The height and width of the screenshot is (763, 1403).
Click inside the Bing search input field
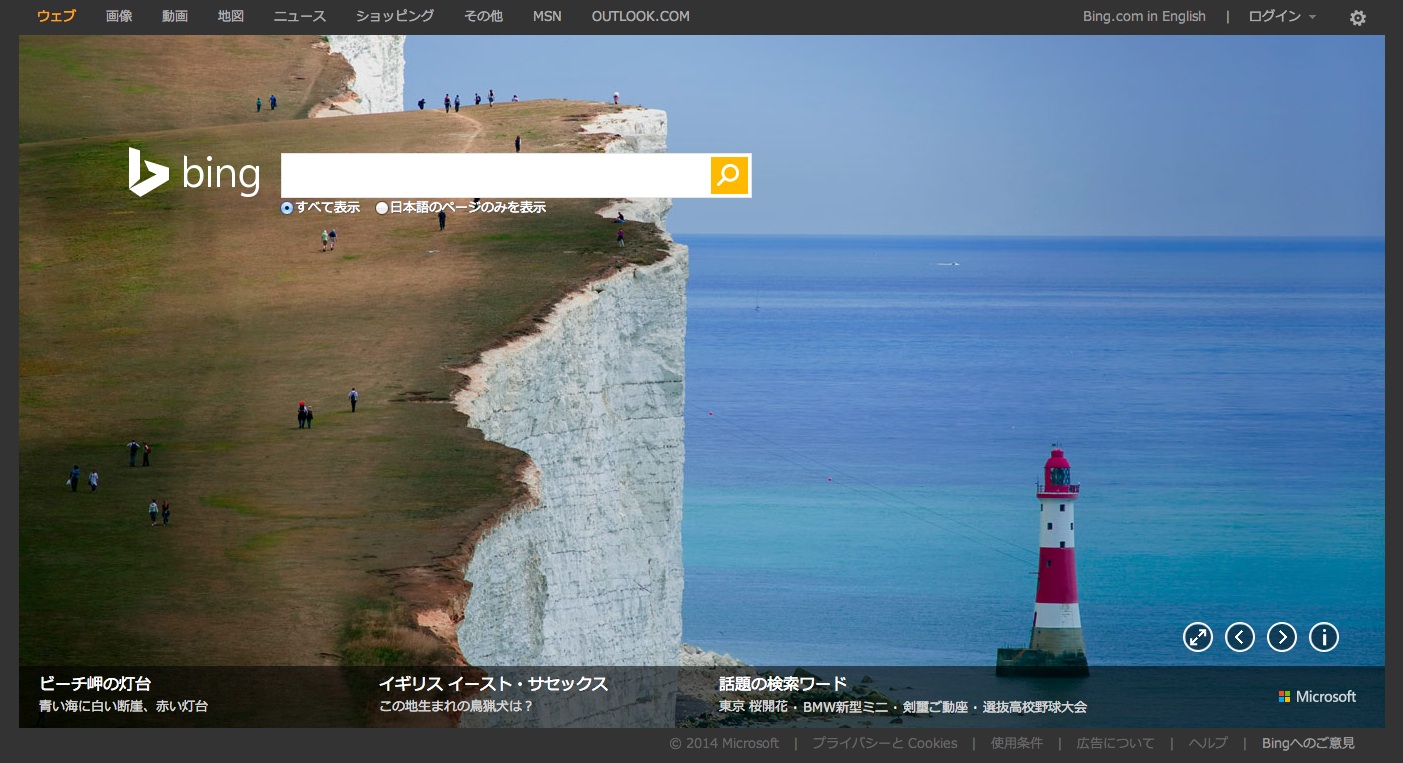pyautogui.click(x=495, y=175)
